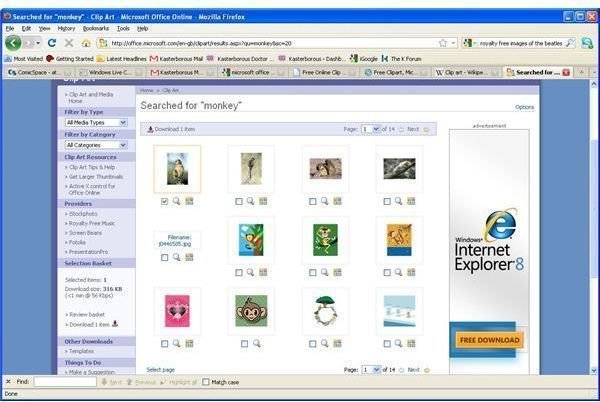The height and width of the screenshot is (402, 600).
Task: Click the Select page link
Action: click(x=160, y=370)
